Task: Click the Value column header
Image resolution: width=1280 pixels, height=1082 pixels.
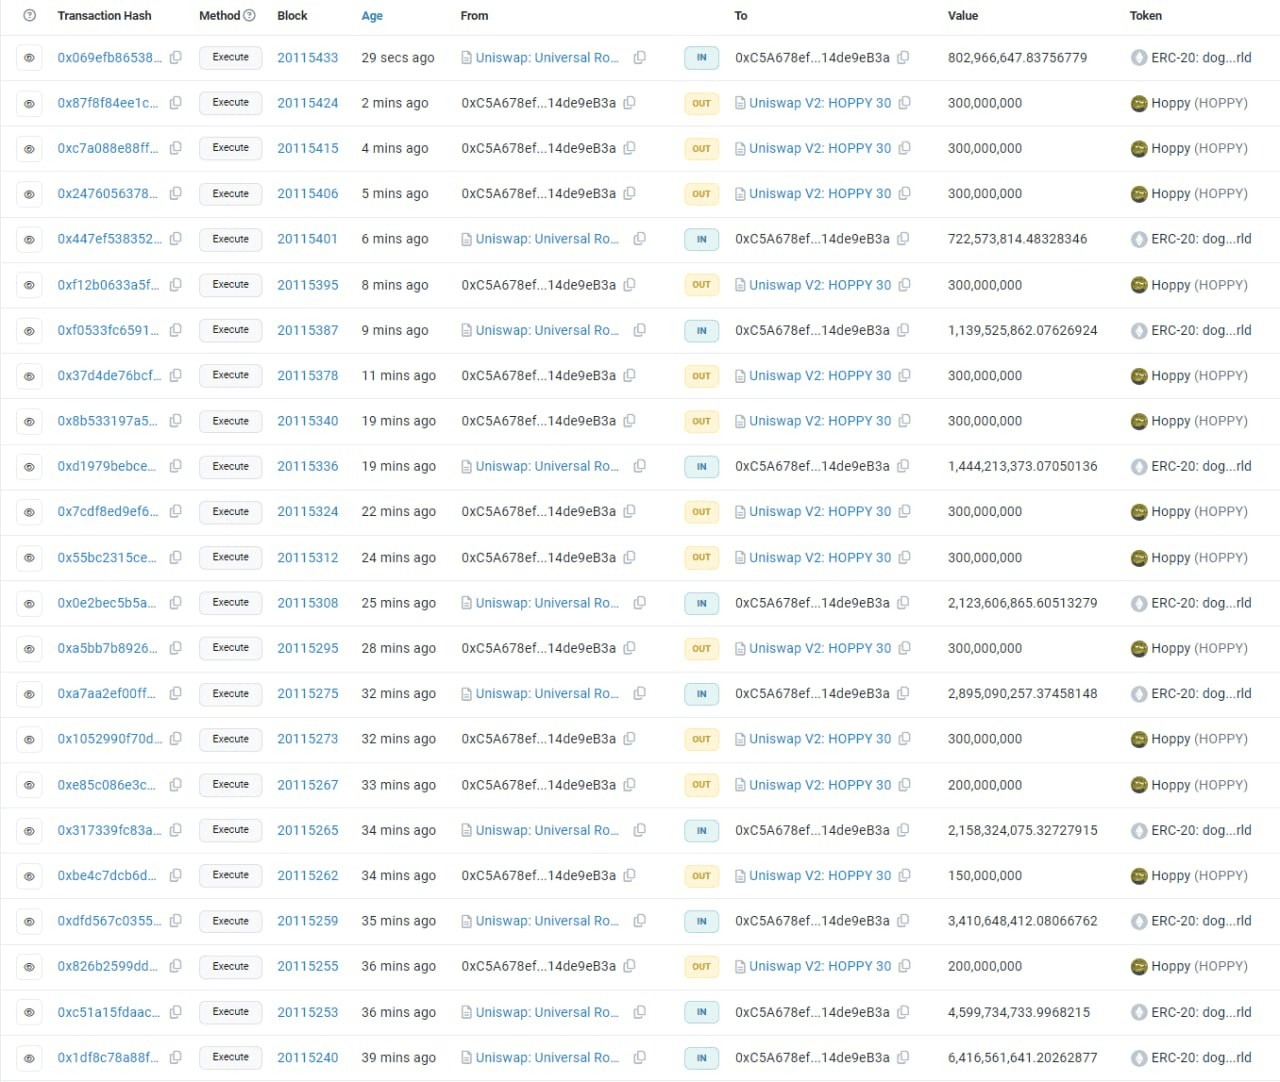Action: [x=963, y=16]
